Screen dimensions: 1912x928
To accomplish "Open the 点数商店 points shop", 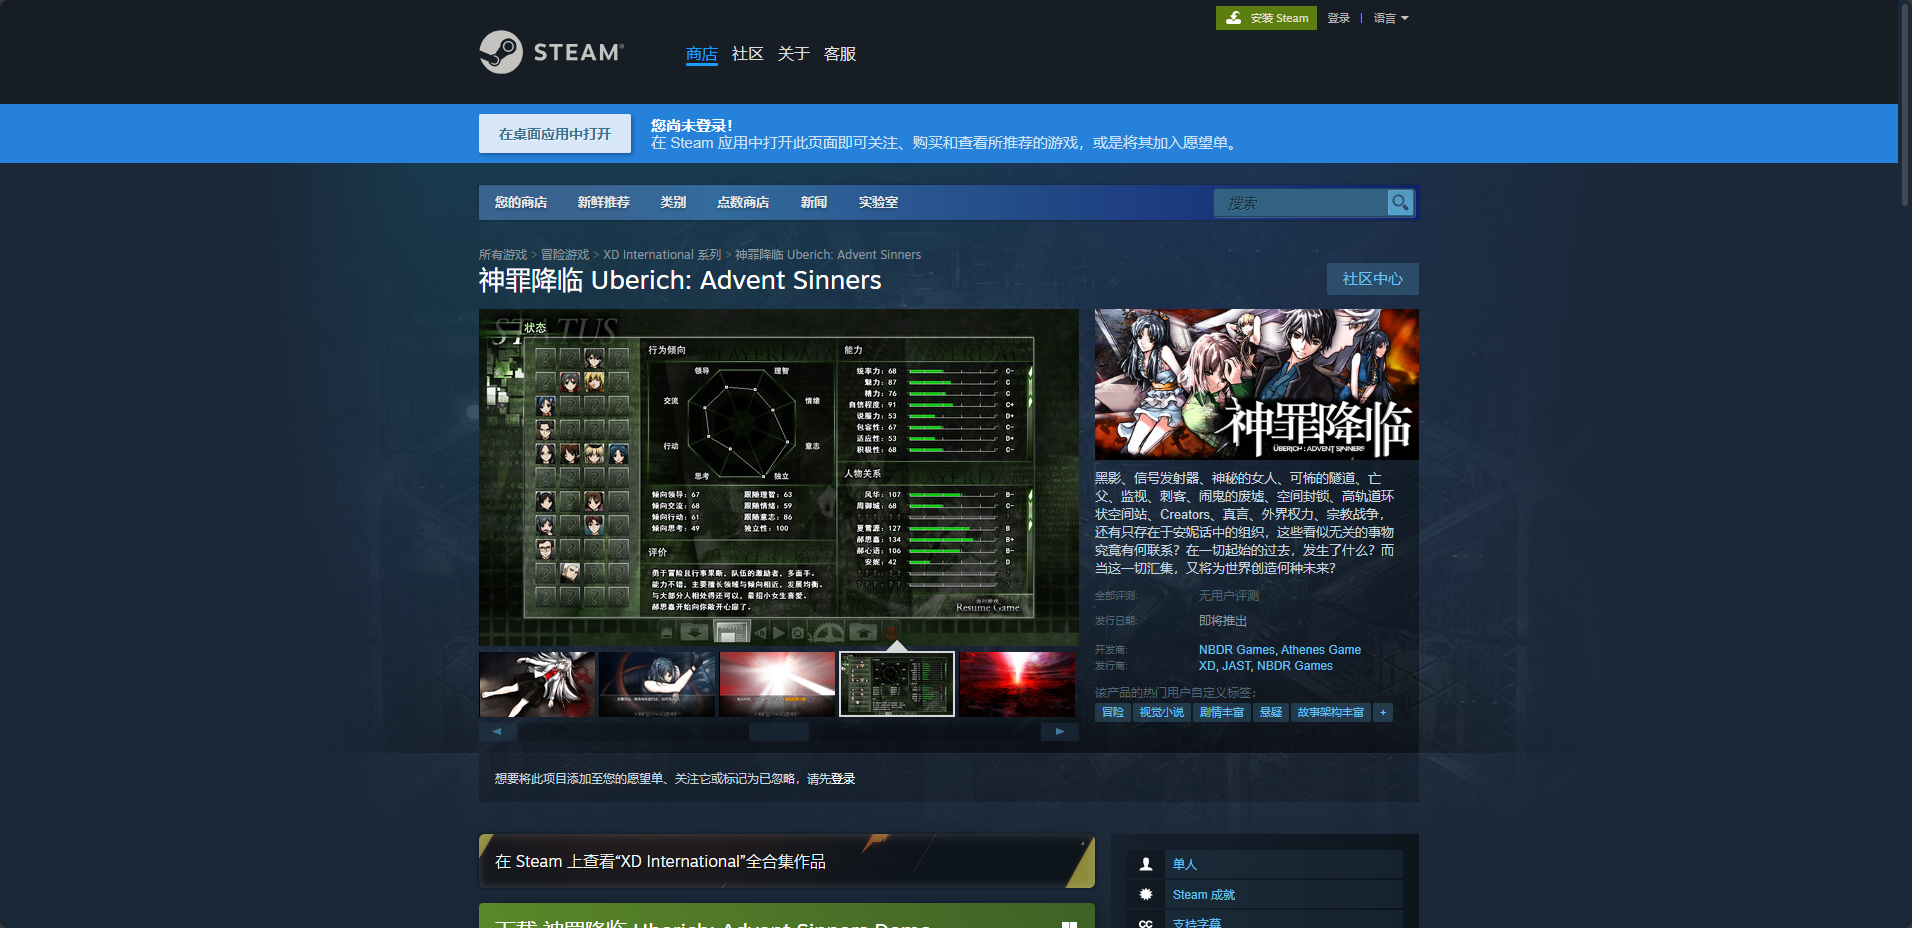I will click(743, 202).
